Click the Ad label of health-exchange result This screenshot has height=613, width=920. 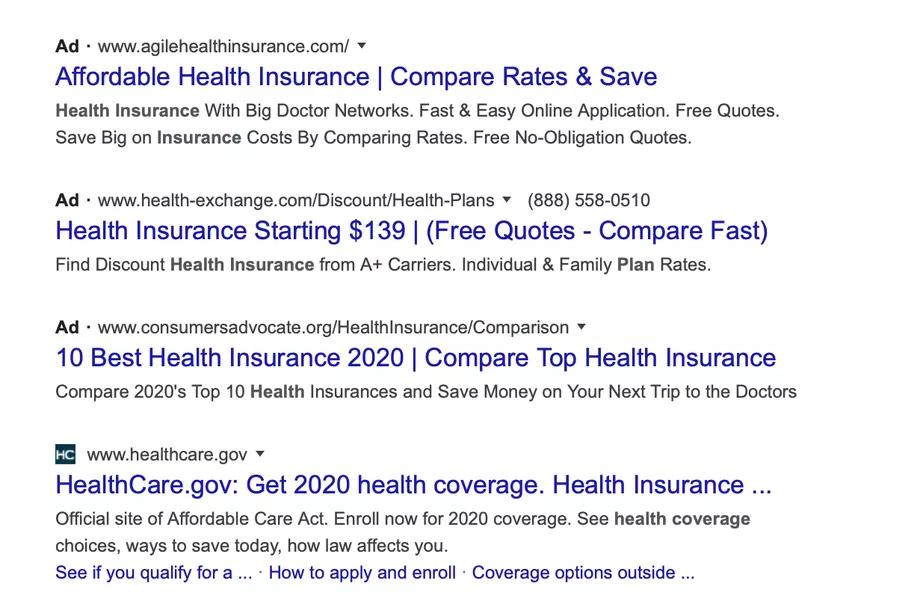pyautogui.click(x=67, y=201)
